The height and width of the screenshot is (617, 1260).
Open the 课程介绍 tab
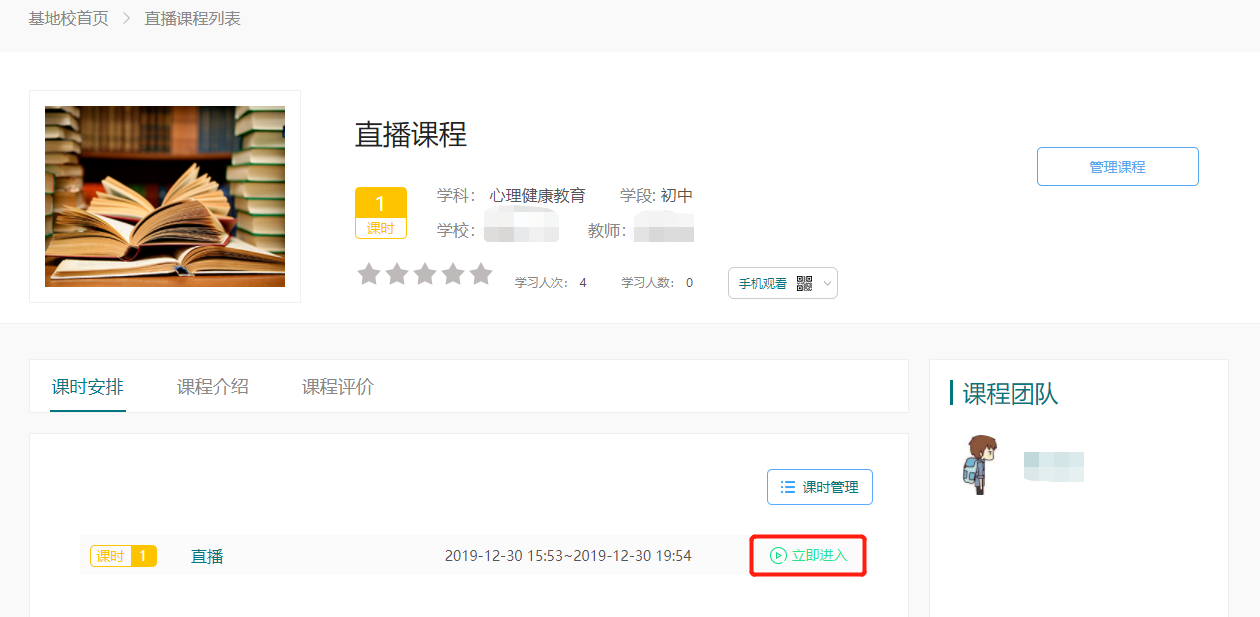(213, 387)
